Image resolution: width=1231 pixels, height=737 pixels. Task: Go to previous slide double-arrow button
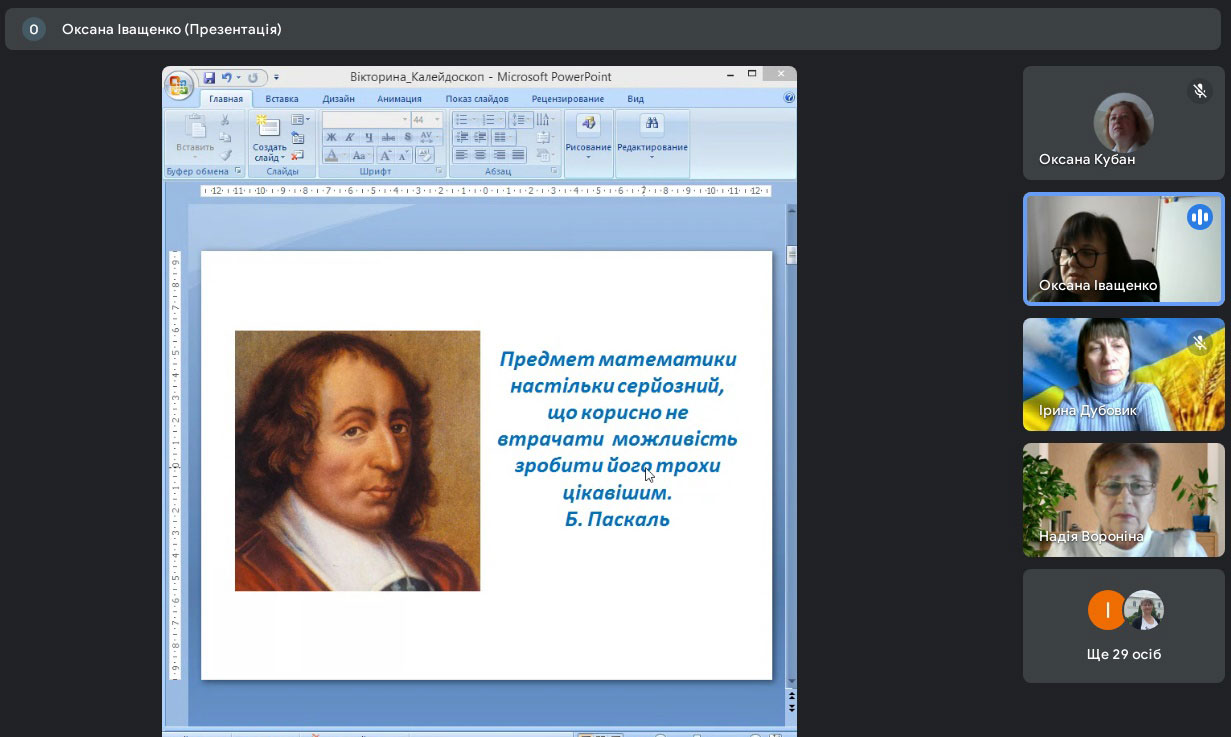[792, 695]
